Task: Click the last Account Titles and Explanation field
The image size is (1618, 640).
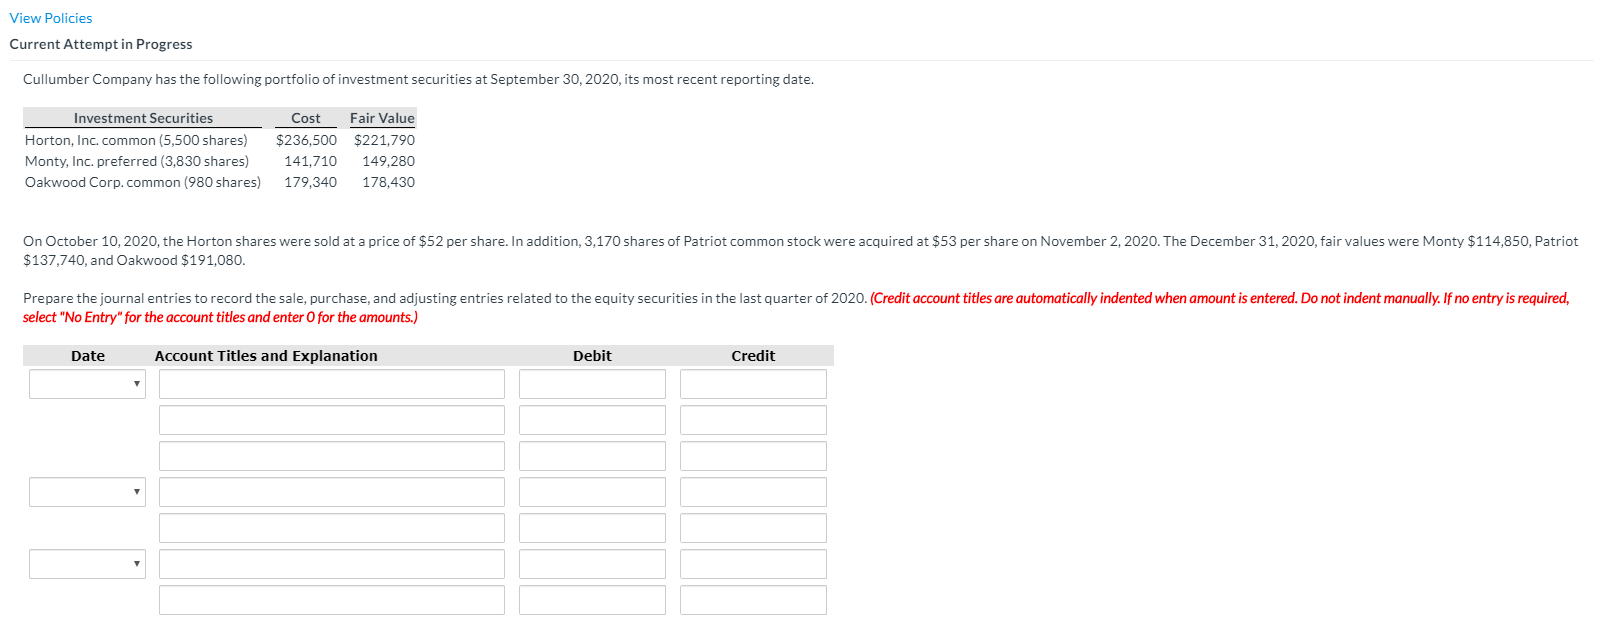Action: pyautogui.click(x=331, y=599)
